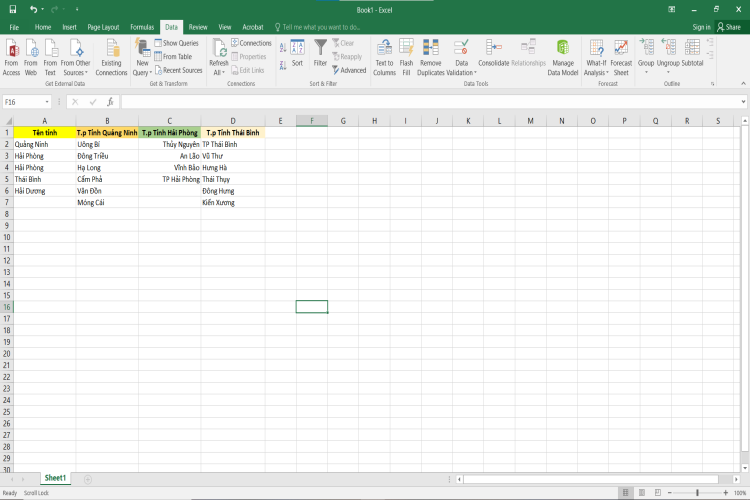Click Ungroup in Outline group
This screenshot has width=750, height=500.
(668, 56)
